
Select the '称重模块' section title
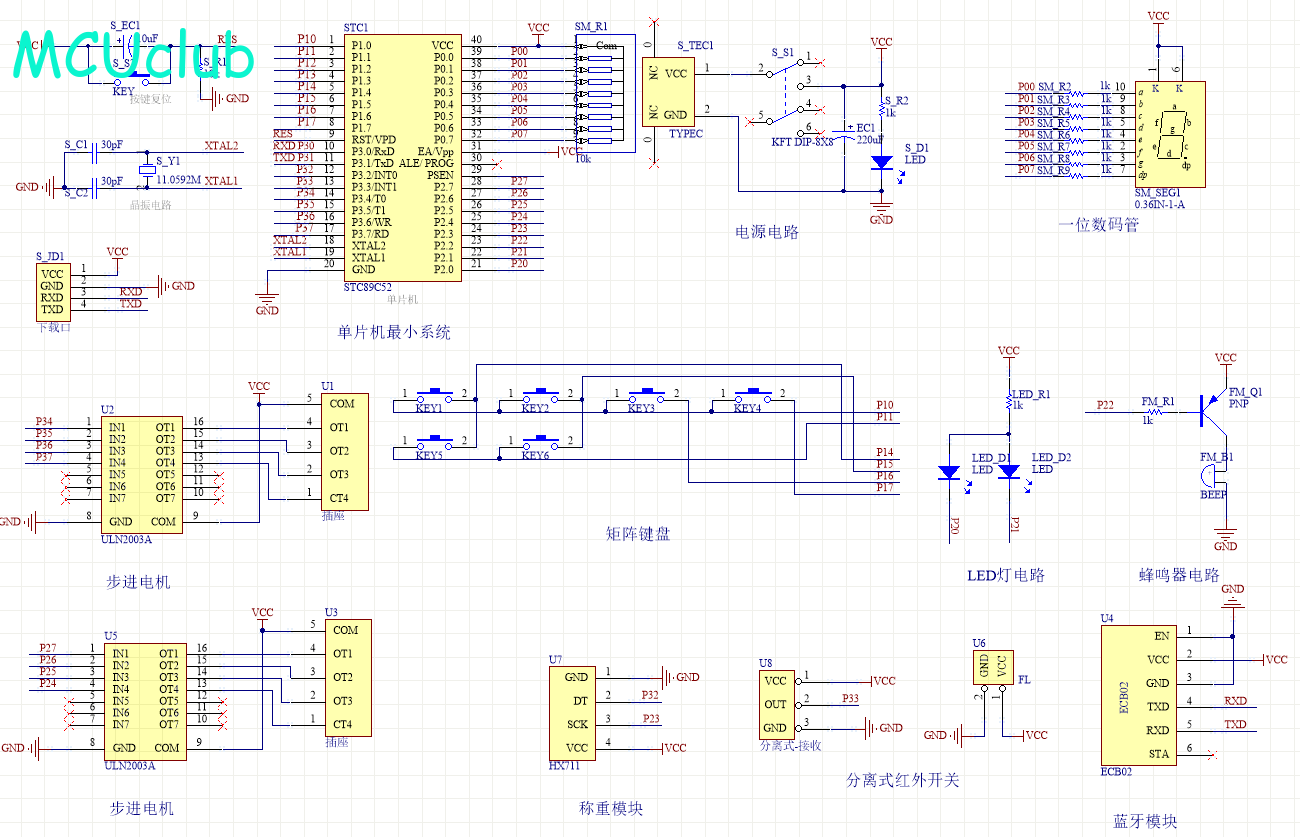pos(611,808)
